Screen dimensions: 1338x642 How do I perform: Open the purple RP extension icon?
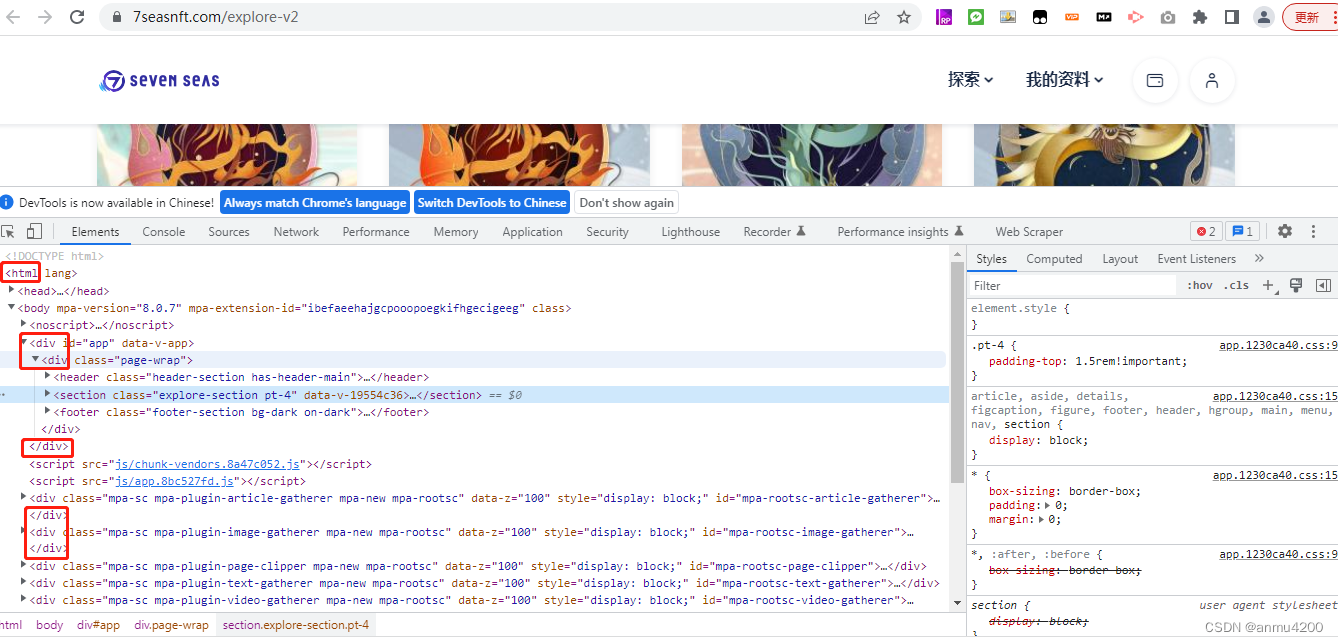pyautogui.click(x=944, y=17)
